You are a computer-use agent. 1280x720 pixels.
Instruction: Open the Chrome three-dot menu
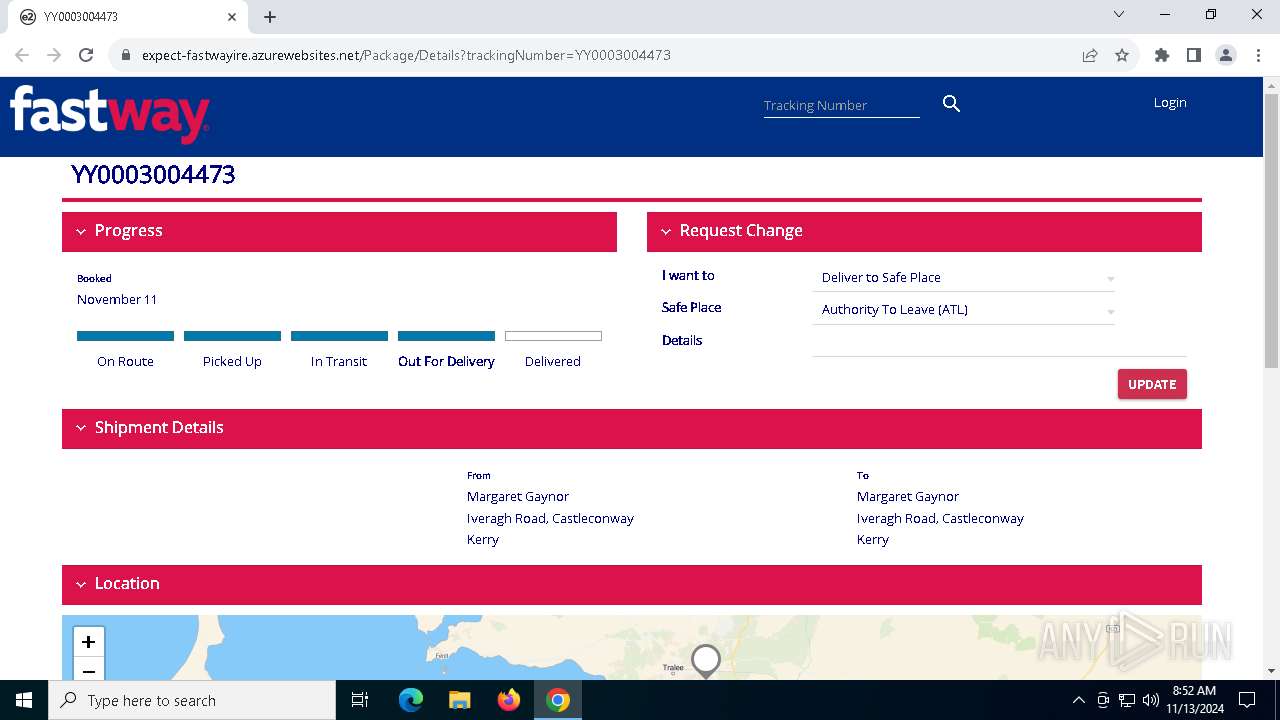(x=1257, y=55)
